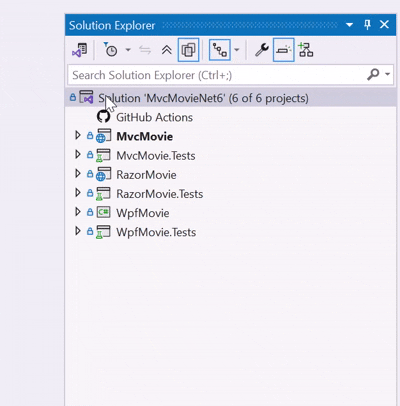Viewport: 400px width, 406px height.
Task: Toggle Preview Selected Items button
Action: coord(283,50)
